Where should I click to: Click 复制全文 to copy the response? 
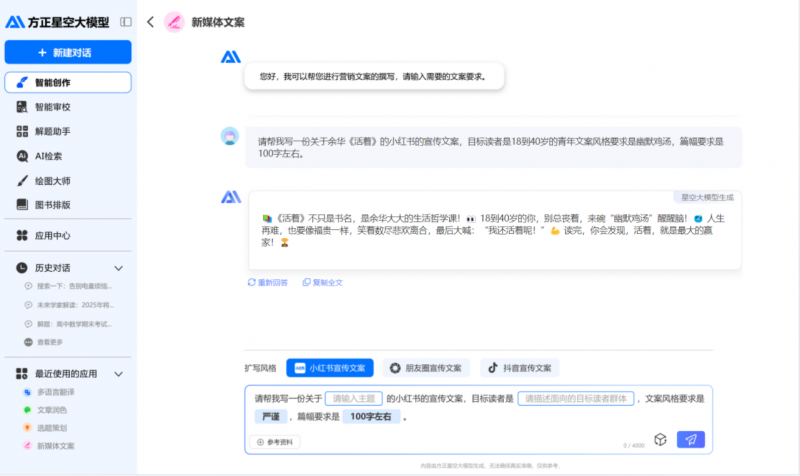tap(322, 283)
